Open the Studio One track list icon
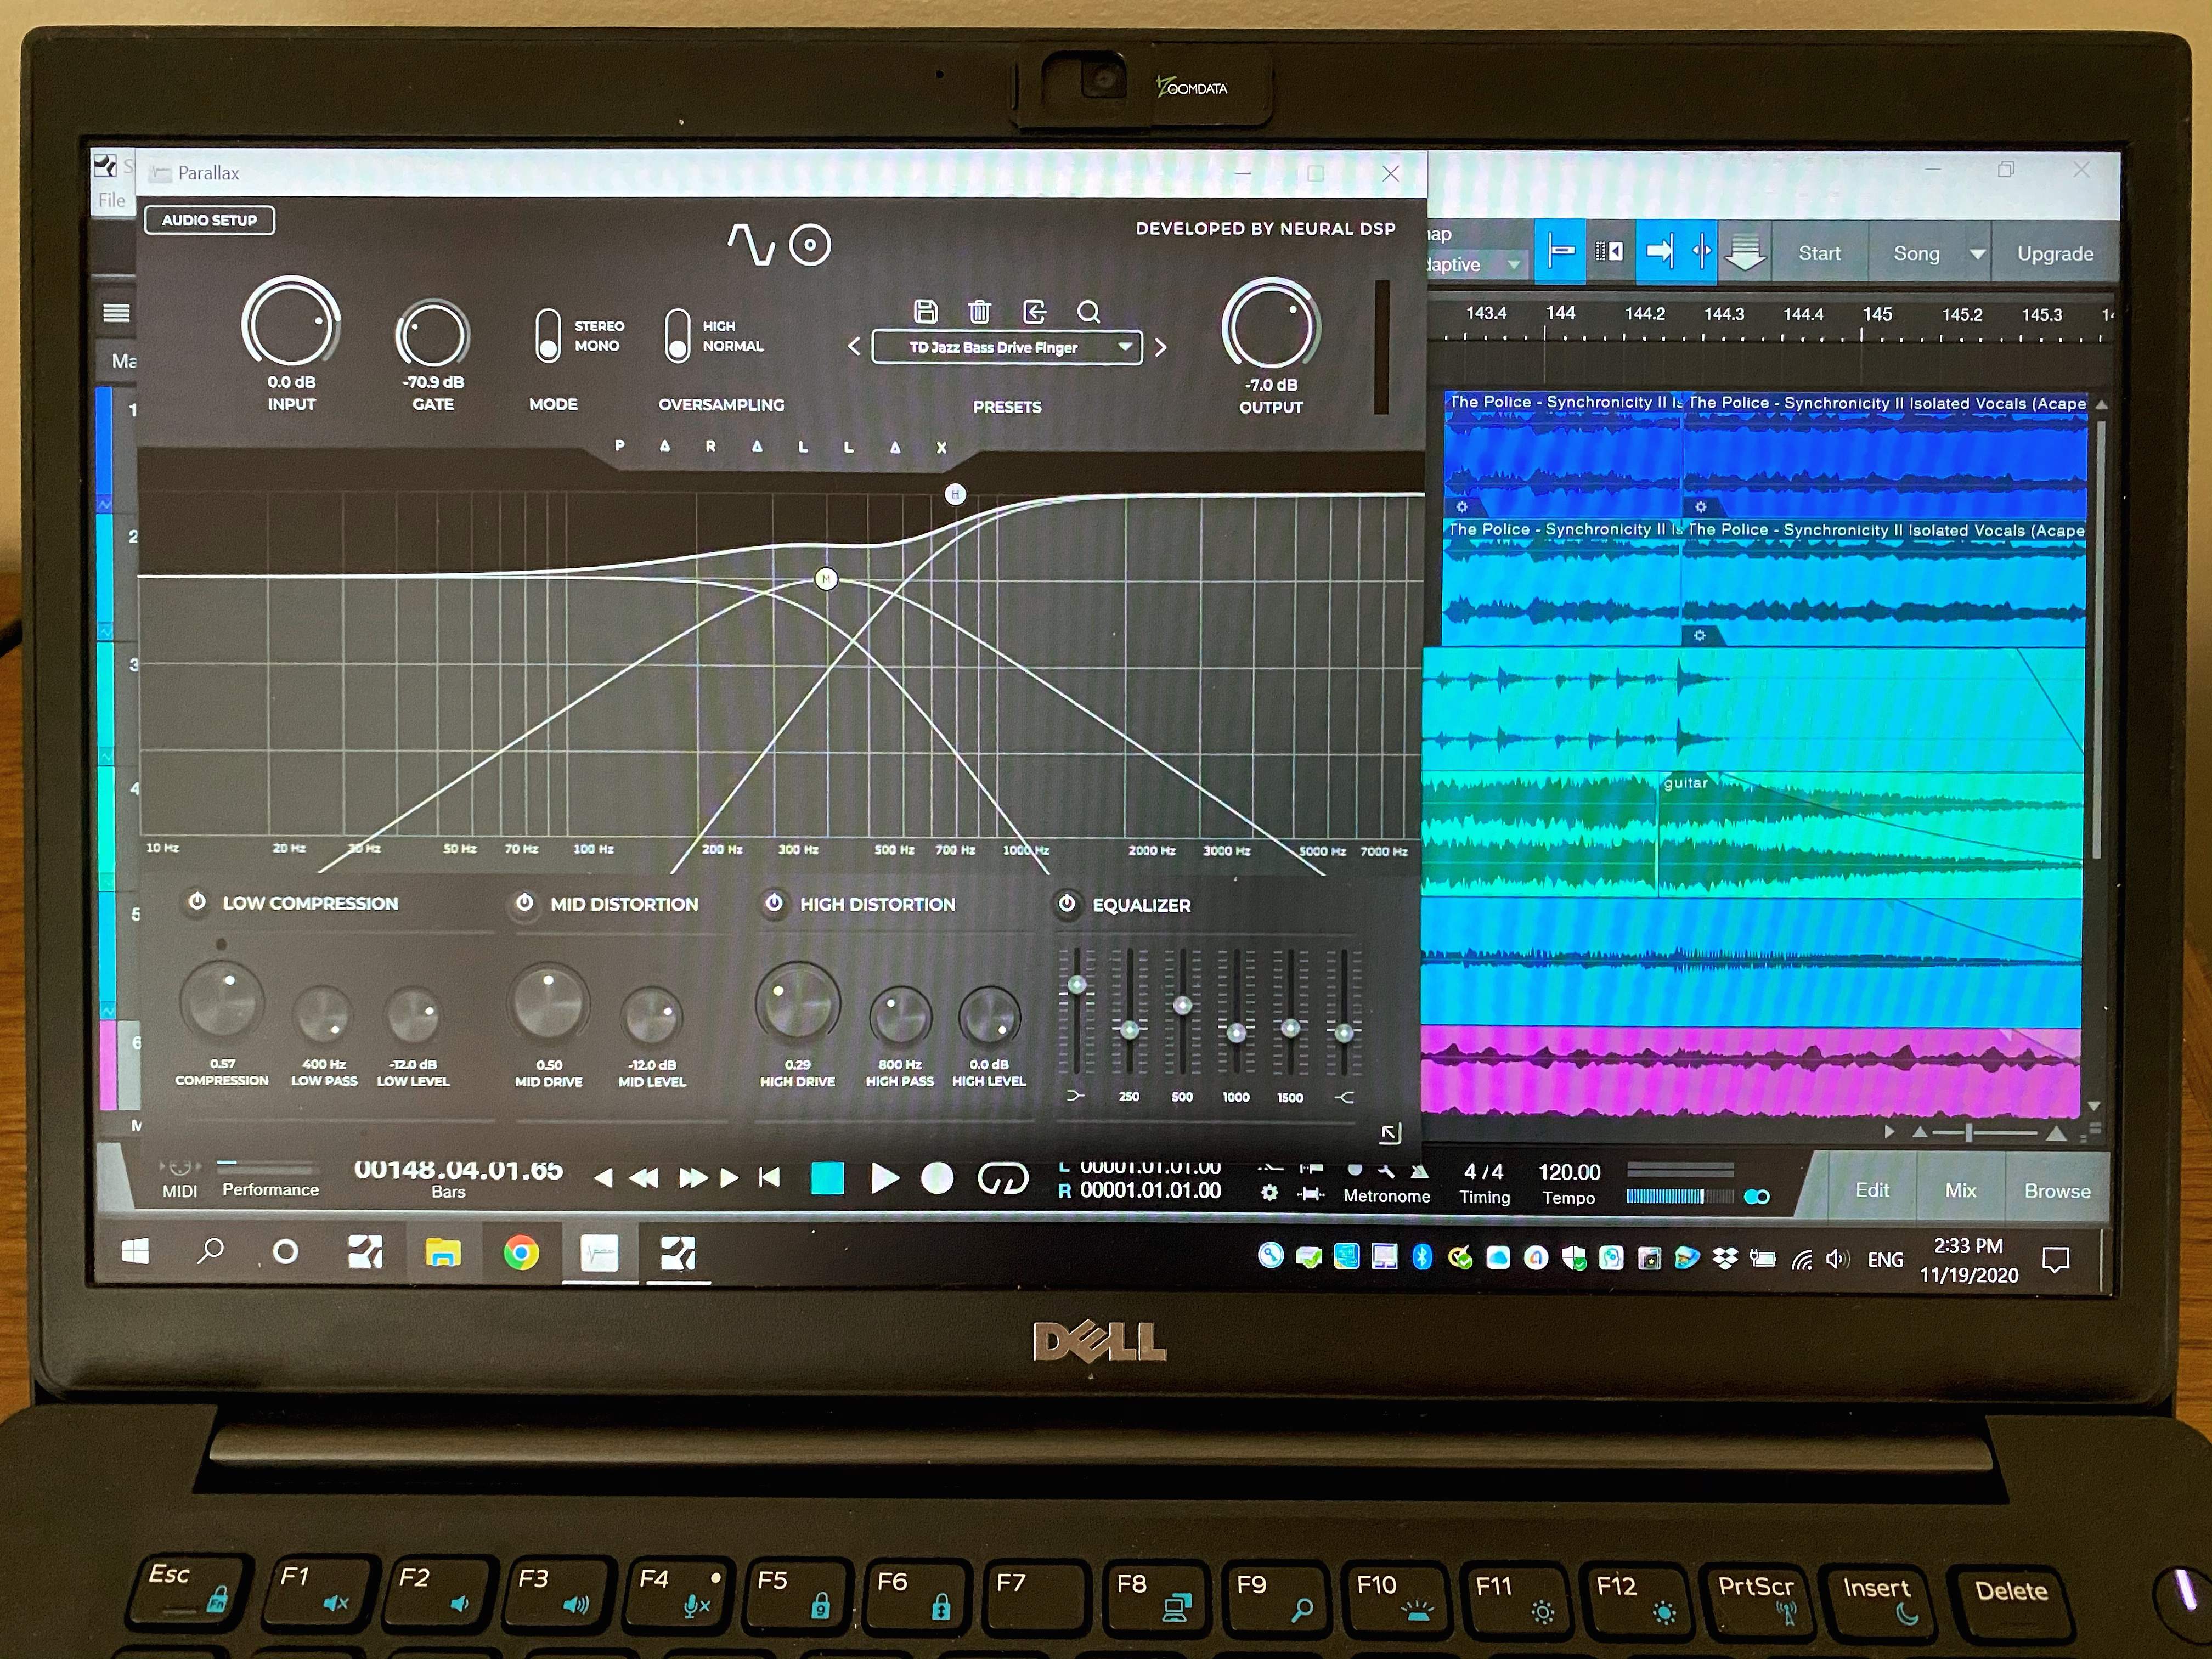 click(x=117, y=313)
